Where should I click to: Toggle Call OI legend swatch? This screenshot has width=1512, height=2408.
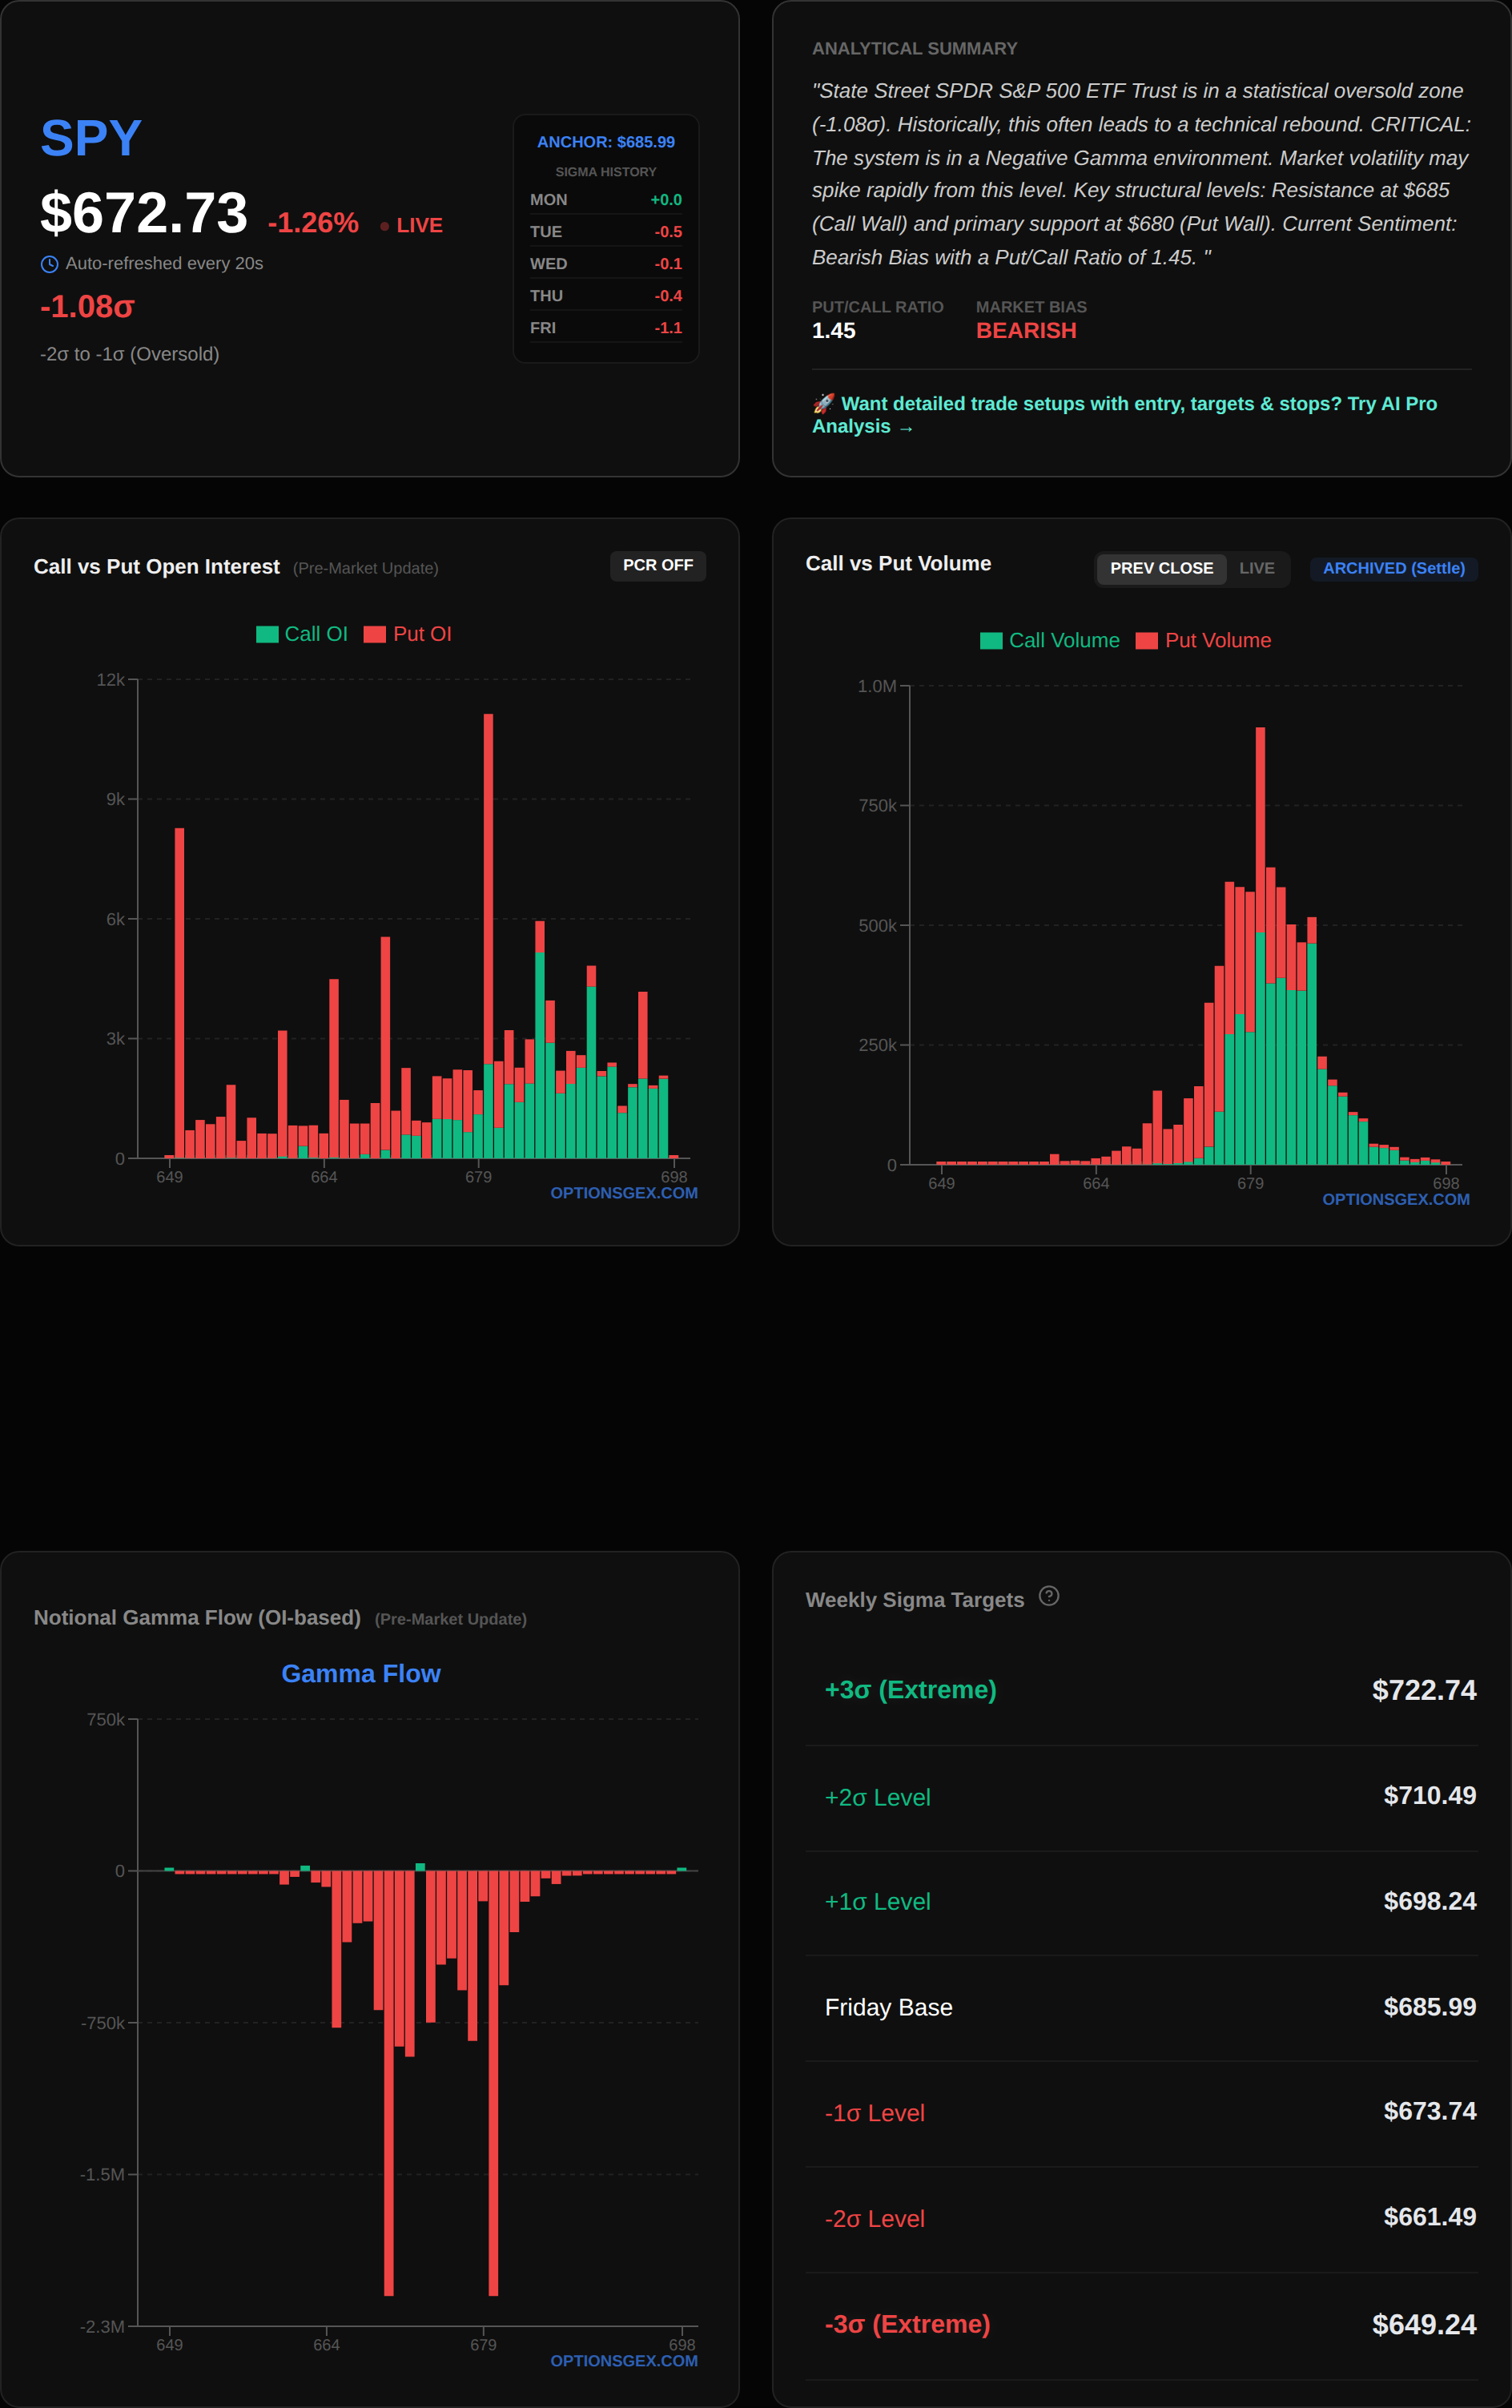coord(267,634)
